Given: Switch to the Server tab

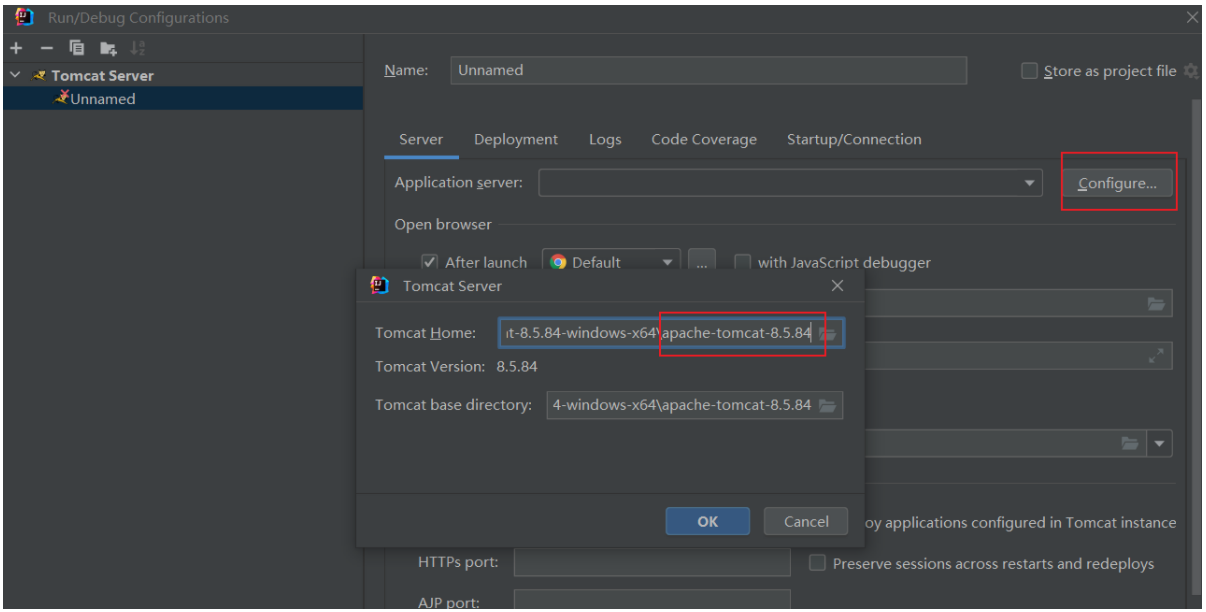Looking at the screenshot, I should coord(421,139).
